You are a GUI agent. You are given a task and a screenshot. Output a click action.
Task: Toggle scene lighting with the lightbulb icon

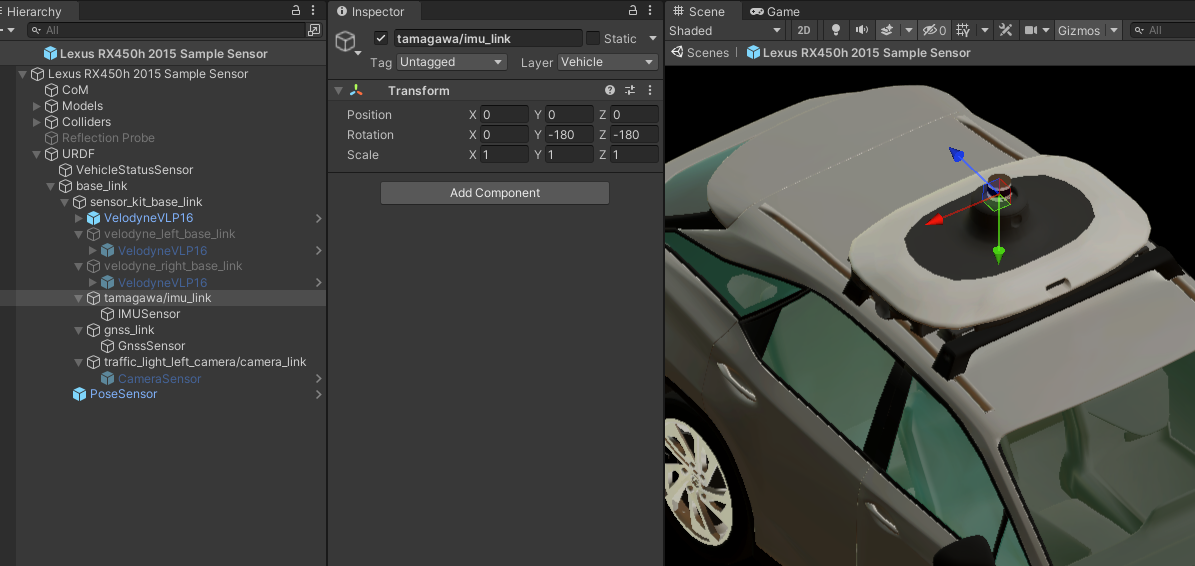coord(837,31)
